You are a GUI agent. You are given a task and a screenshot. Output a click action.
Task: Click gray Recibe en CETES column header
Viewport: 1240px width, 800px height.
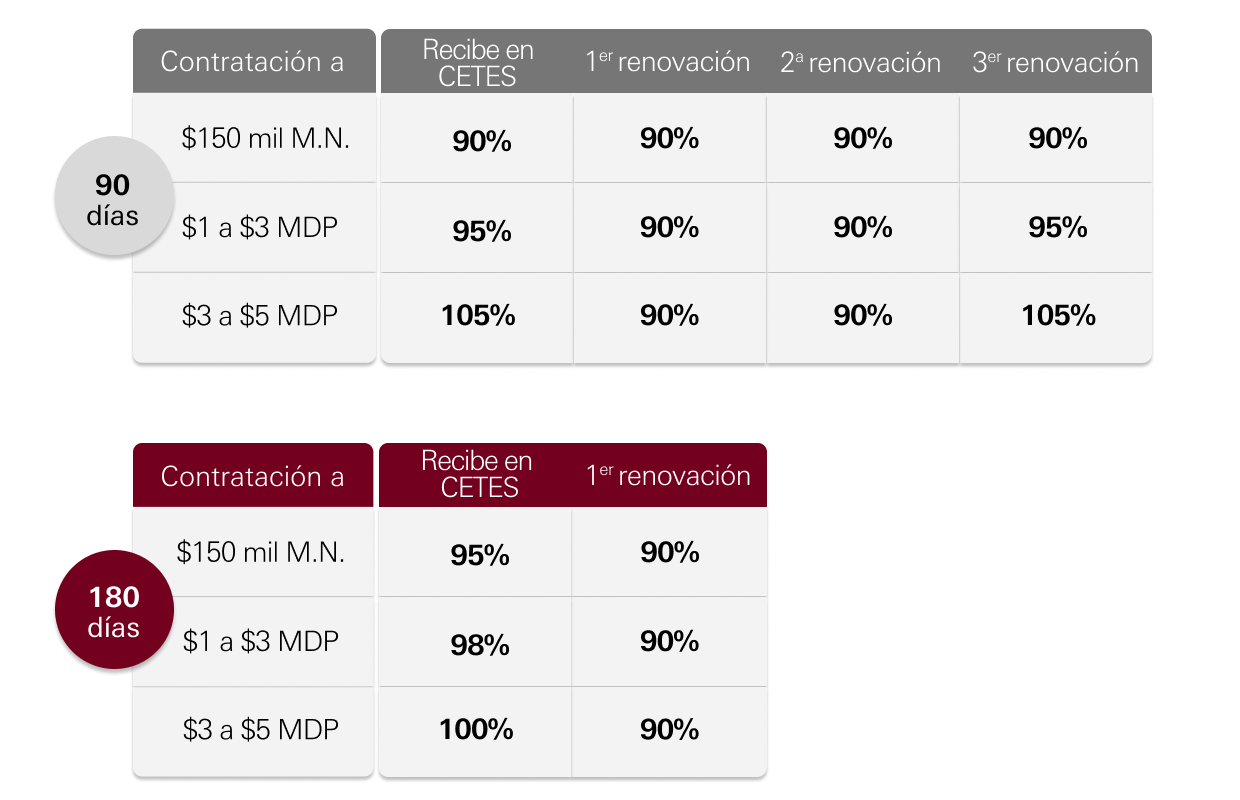click(478, 62)
